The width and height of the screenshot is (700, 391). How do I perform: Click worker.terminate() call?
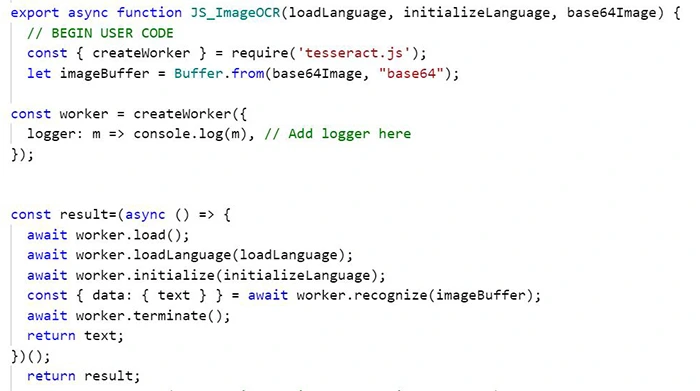pos(149,316)
